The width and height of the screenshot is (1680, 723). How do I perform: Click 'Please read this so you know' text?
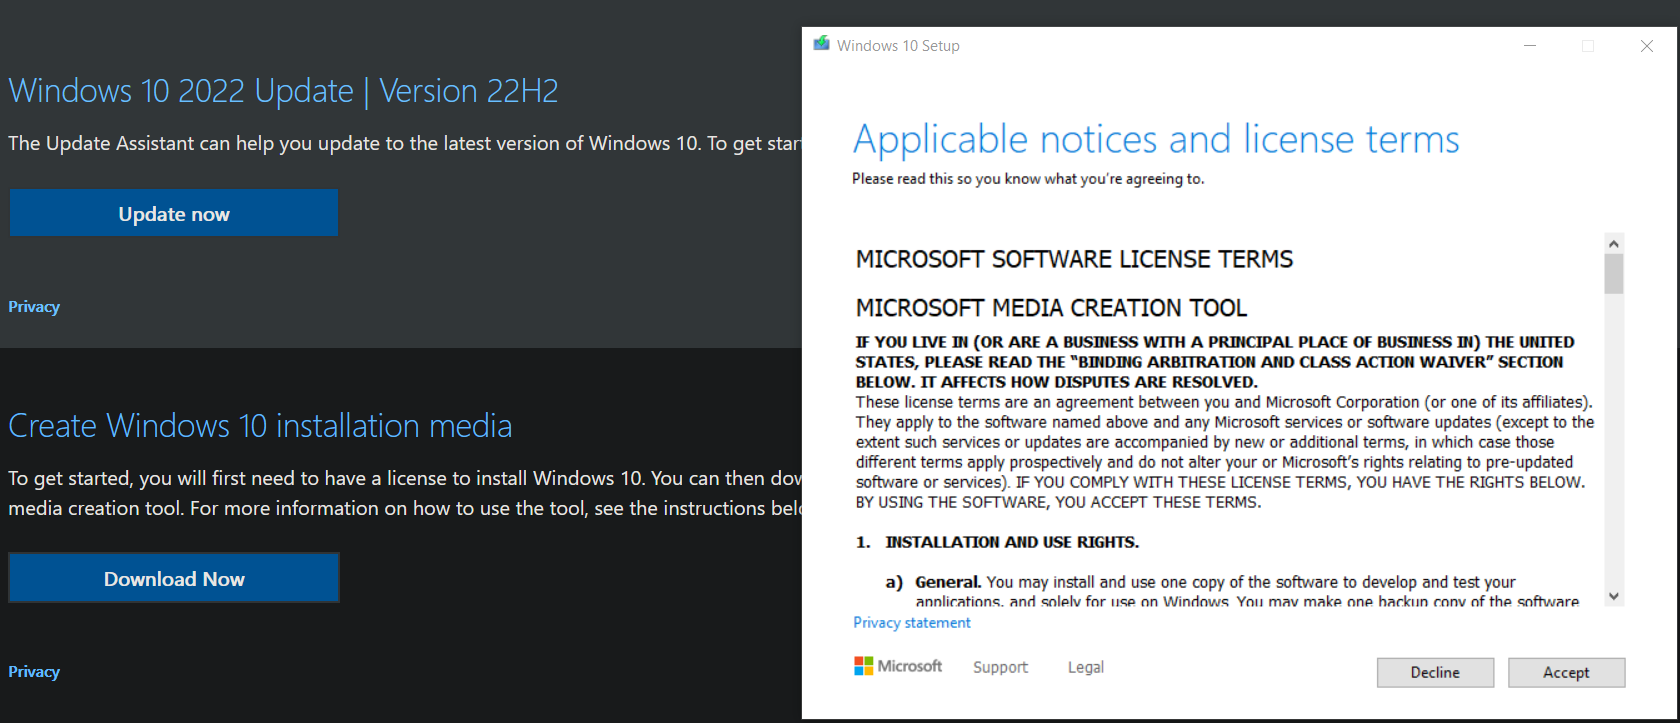click(1028, 179)
